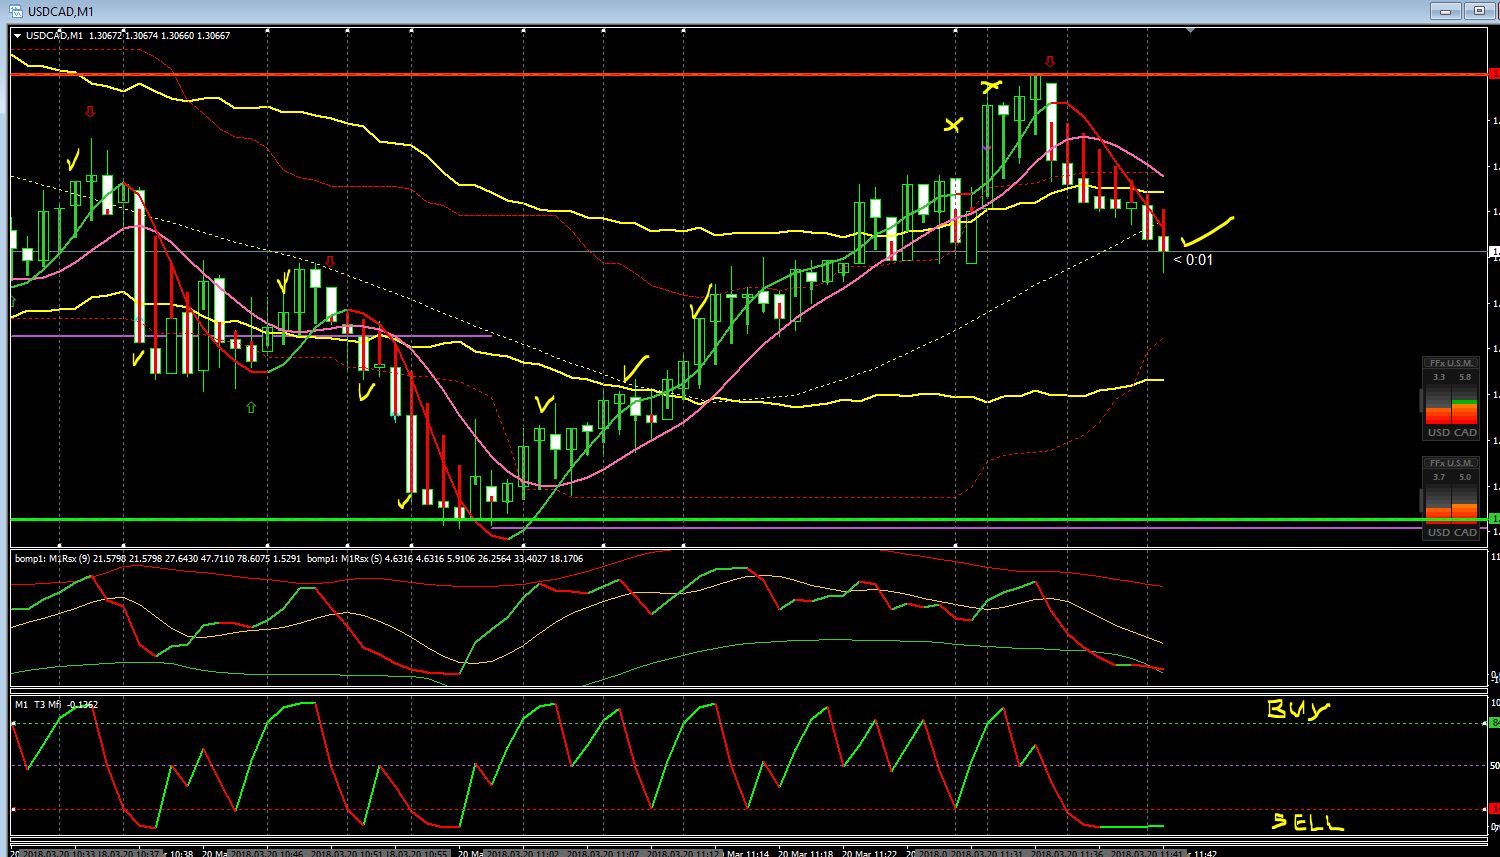Click the green up arrow signal below the candles
This screenshot has width=1500, height=857.
coord(250,407)
